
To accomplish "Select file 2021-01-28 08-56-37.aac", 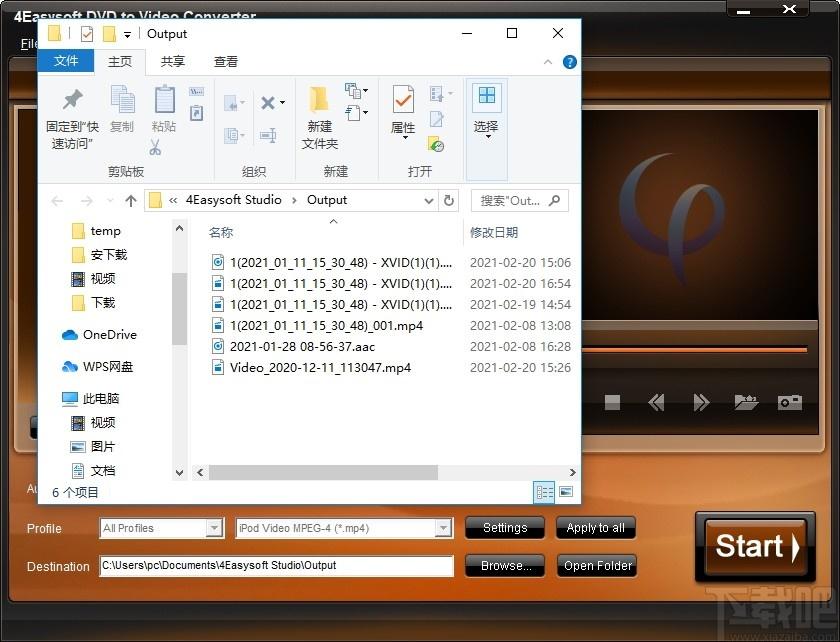I will [302, 347].
